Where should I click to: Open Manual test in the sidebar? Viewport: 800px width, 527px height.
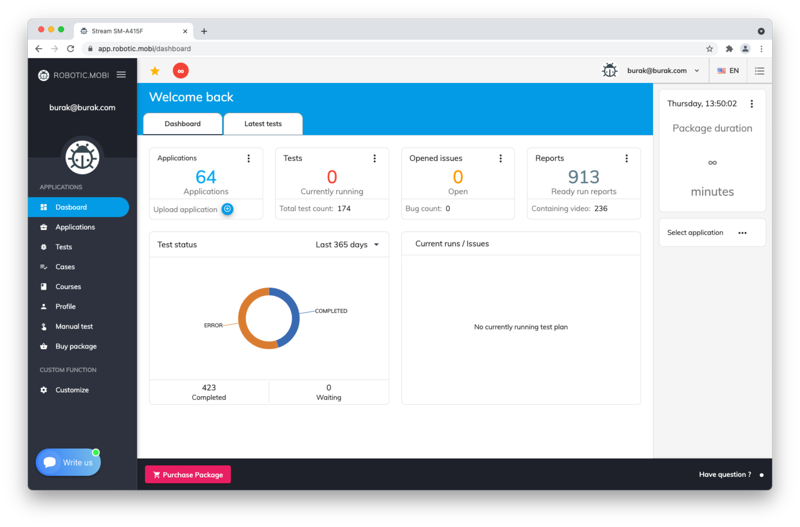(x=74, y=326)
